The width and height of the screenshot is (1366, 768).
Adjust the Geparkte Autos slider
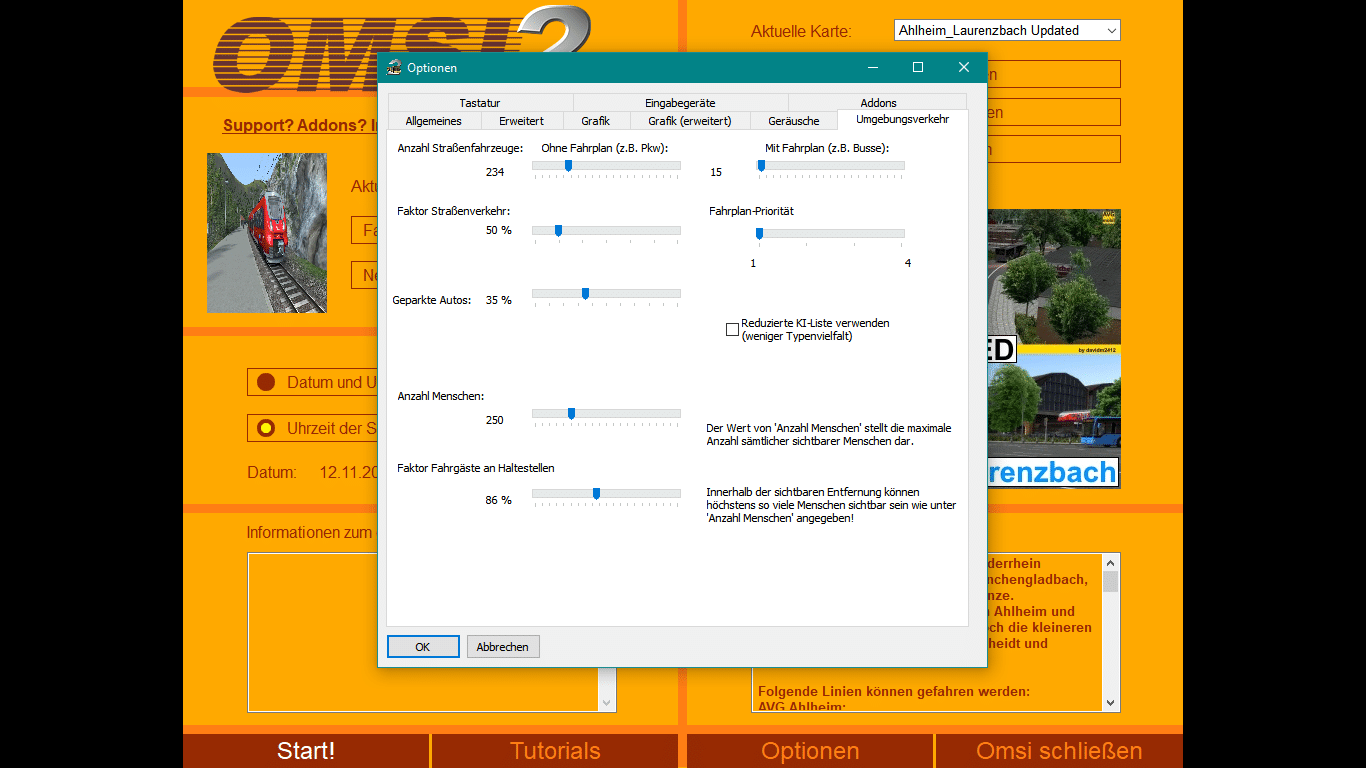pos(585,293)
